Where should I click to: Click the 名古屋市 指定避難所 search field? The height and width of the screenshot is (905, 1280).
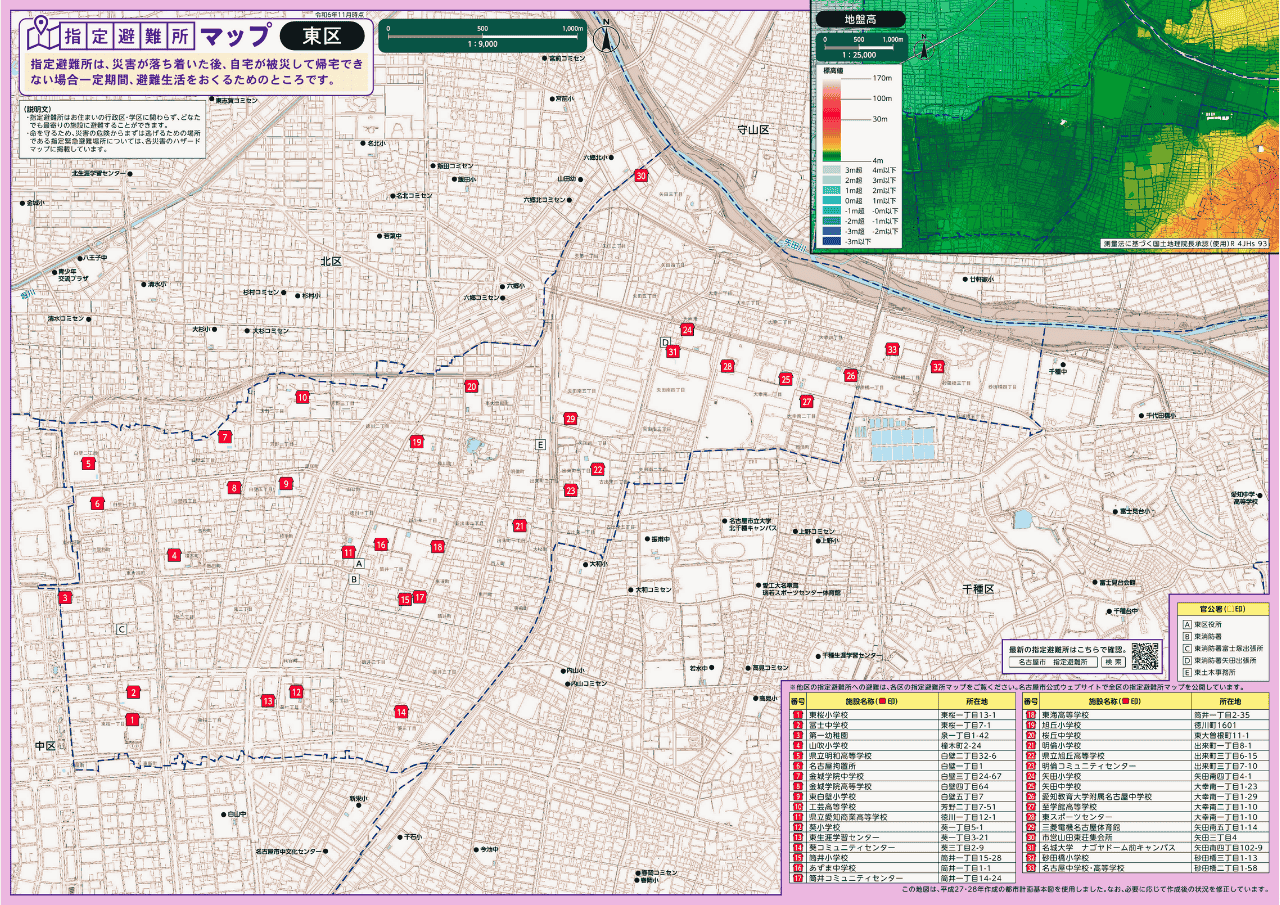1052,662
